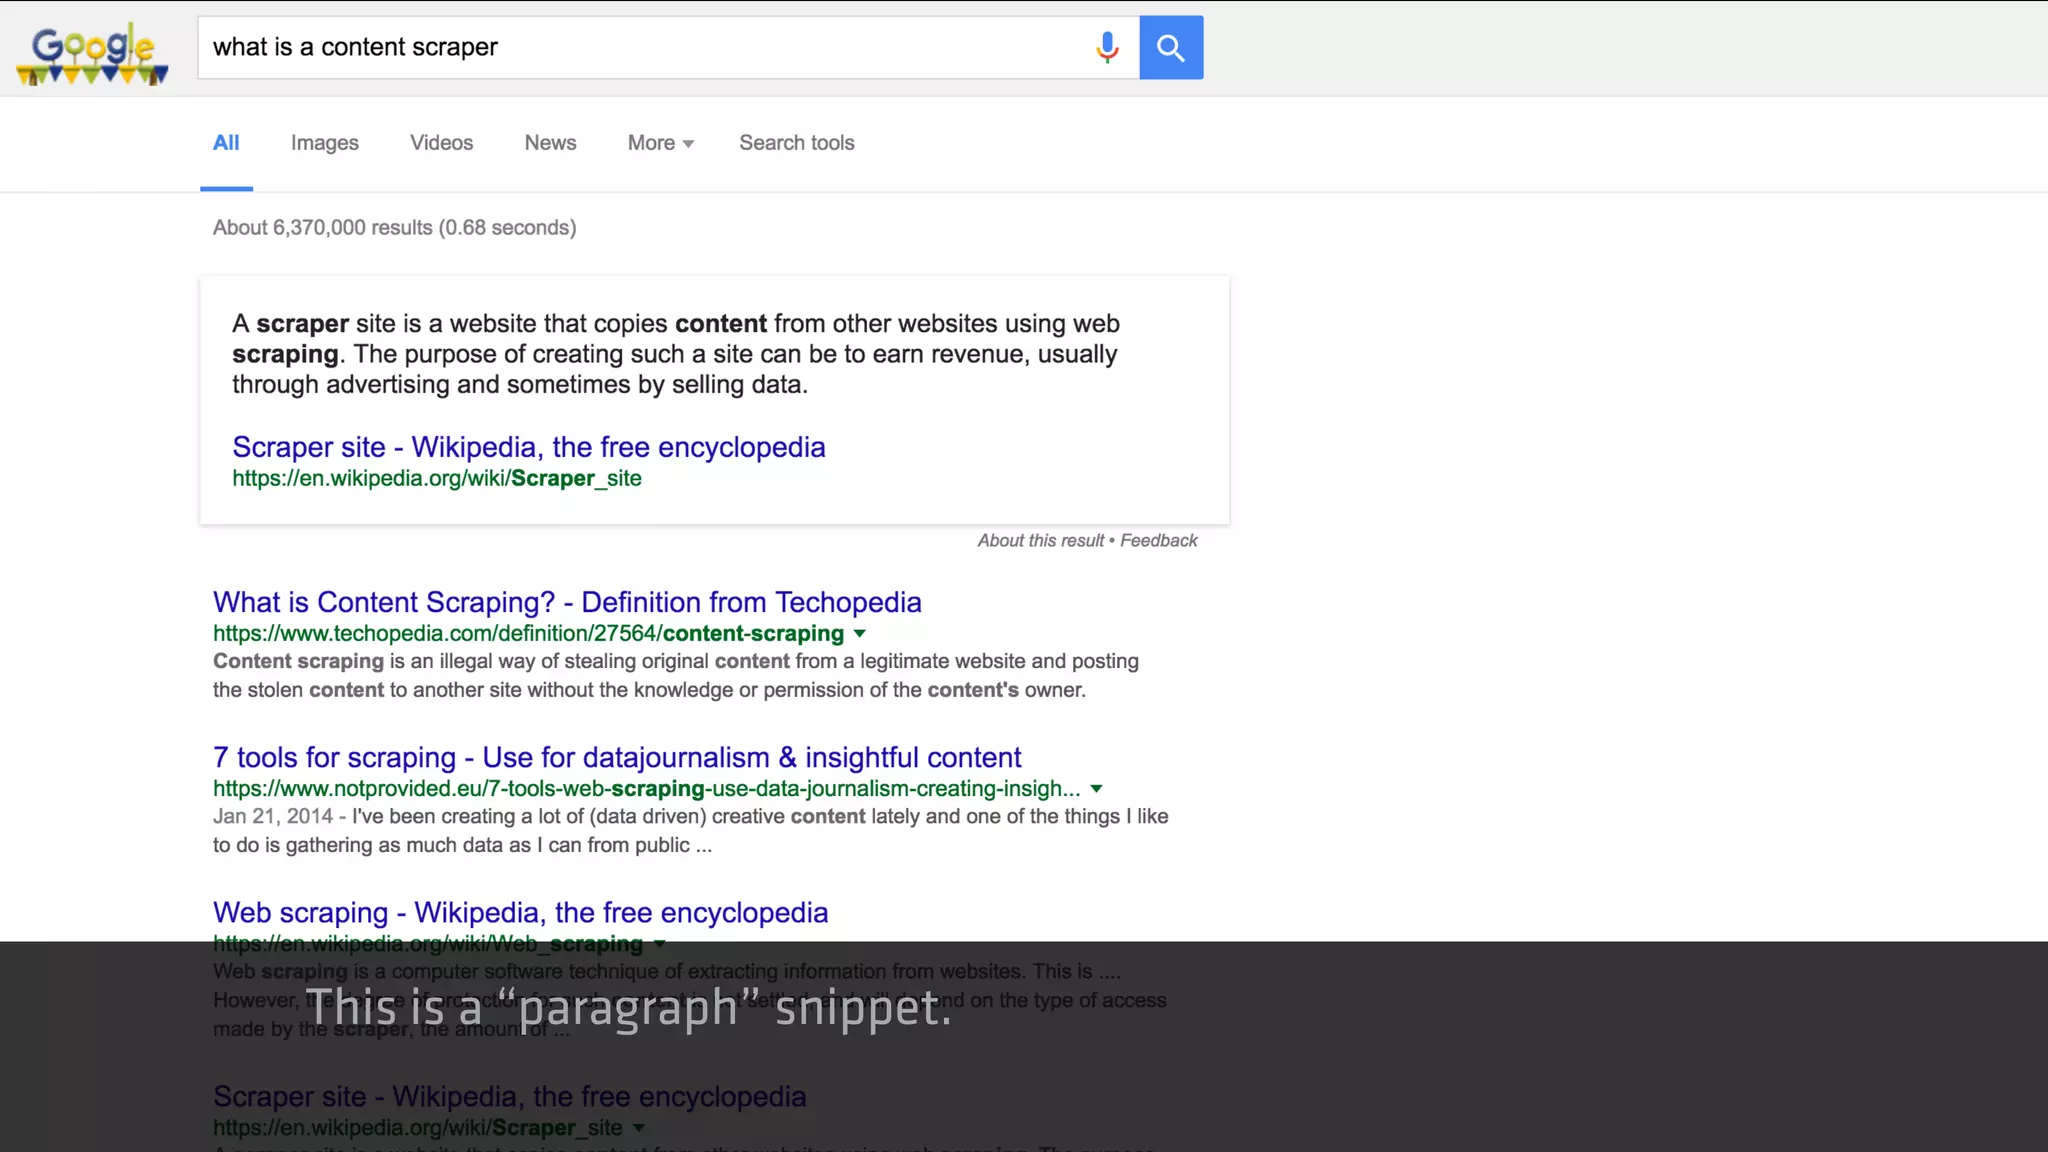Expand dropdown arrow next to Techopedia URL
Viewport: 2048px width, 1152px height.
pyautogui.click(x=860, y=633)
